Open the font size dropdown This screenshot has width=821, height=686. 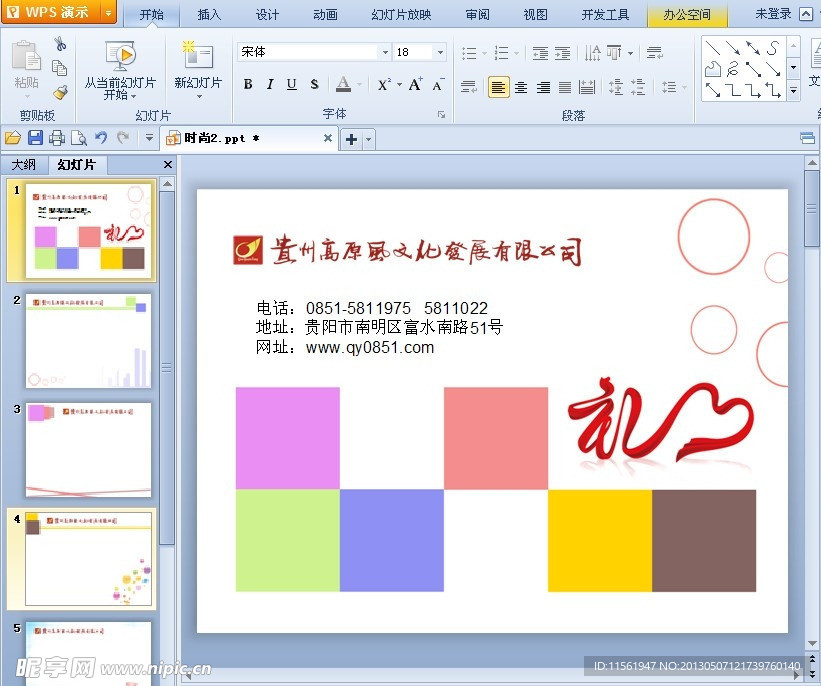click(x=440, y=52)
